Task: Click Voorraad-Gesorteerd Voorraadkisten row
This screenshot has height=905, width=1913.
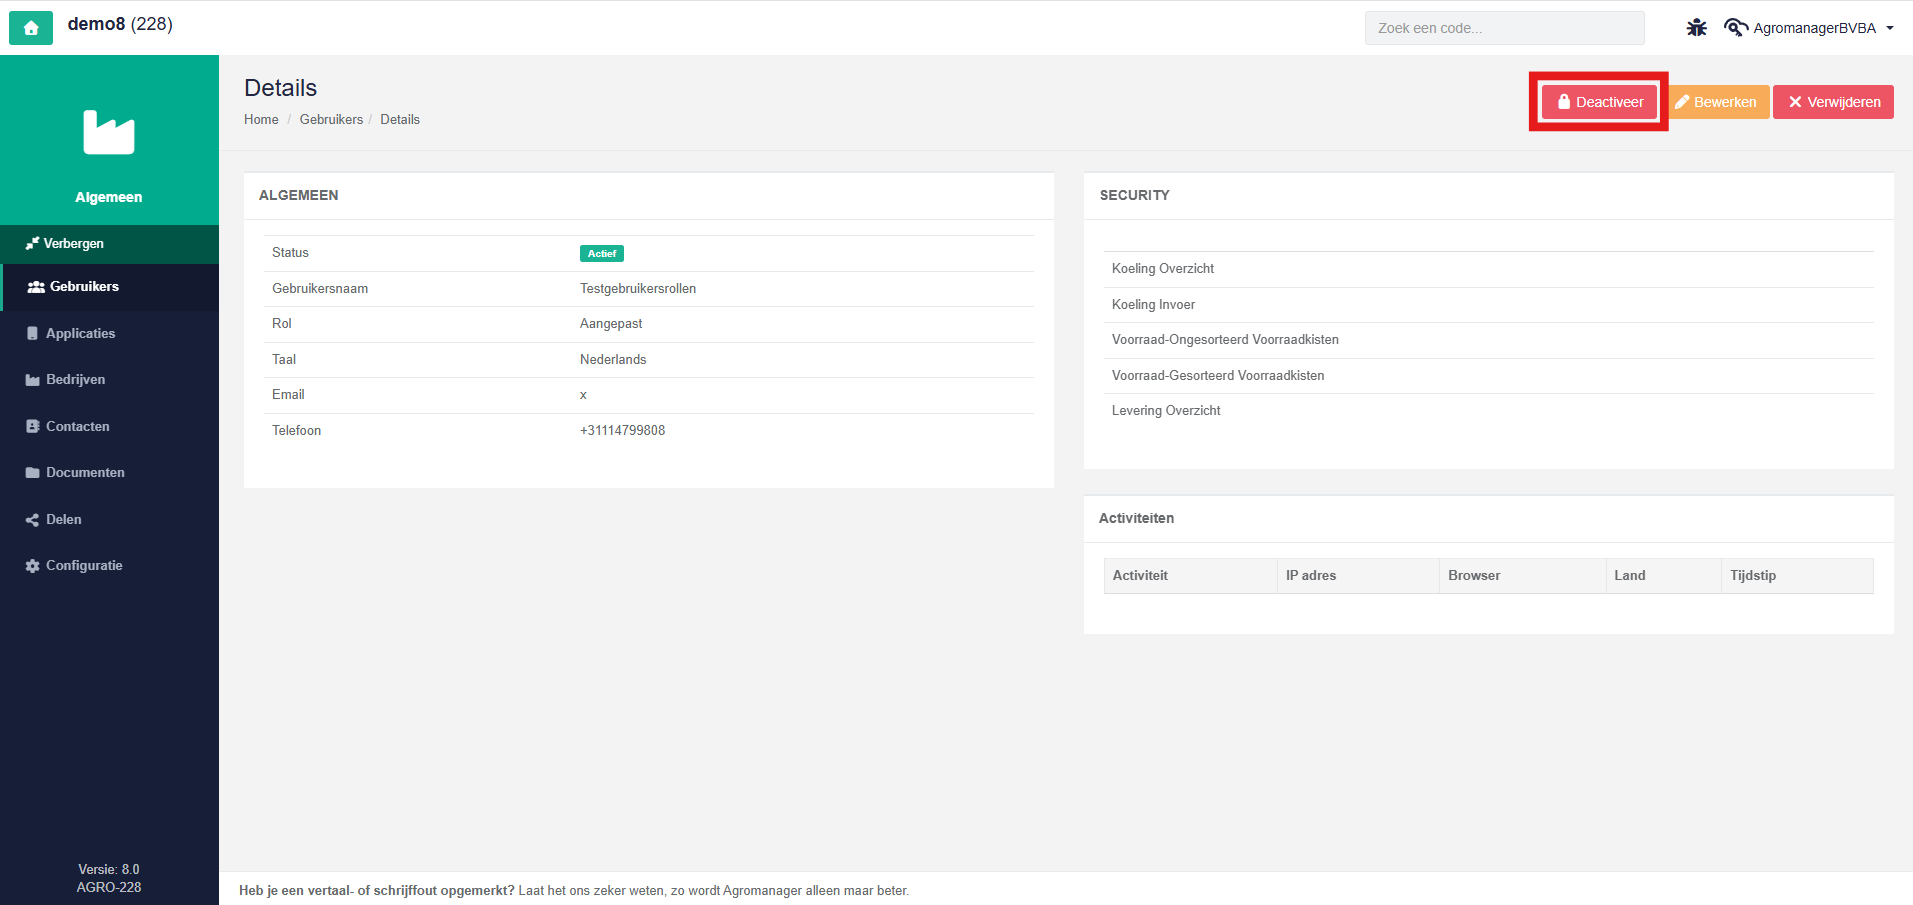Action: pyautogui.click(x=1489, y=376)
